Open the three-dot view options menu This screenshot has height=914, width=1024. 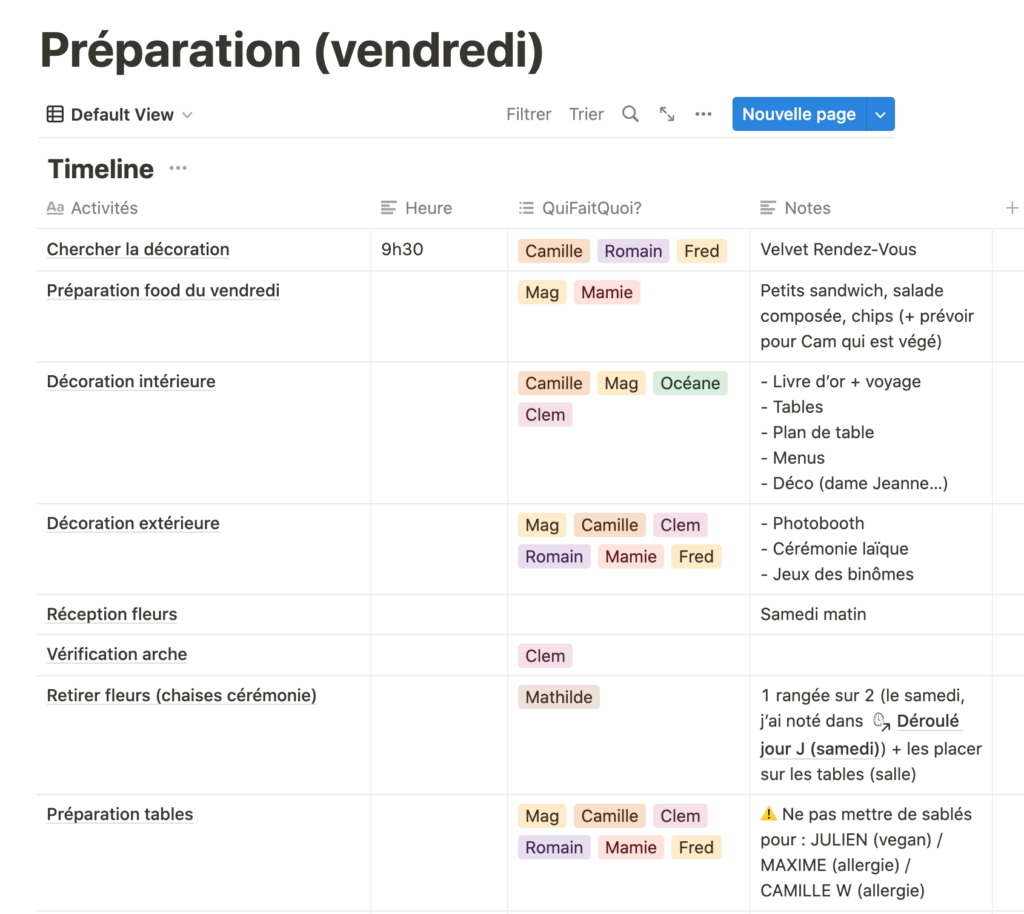tap(704, 114)
